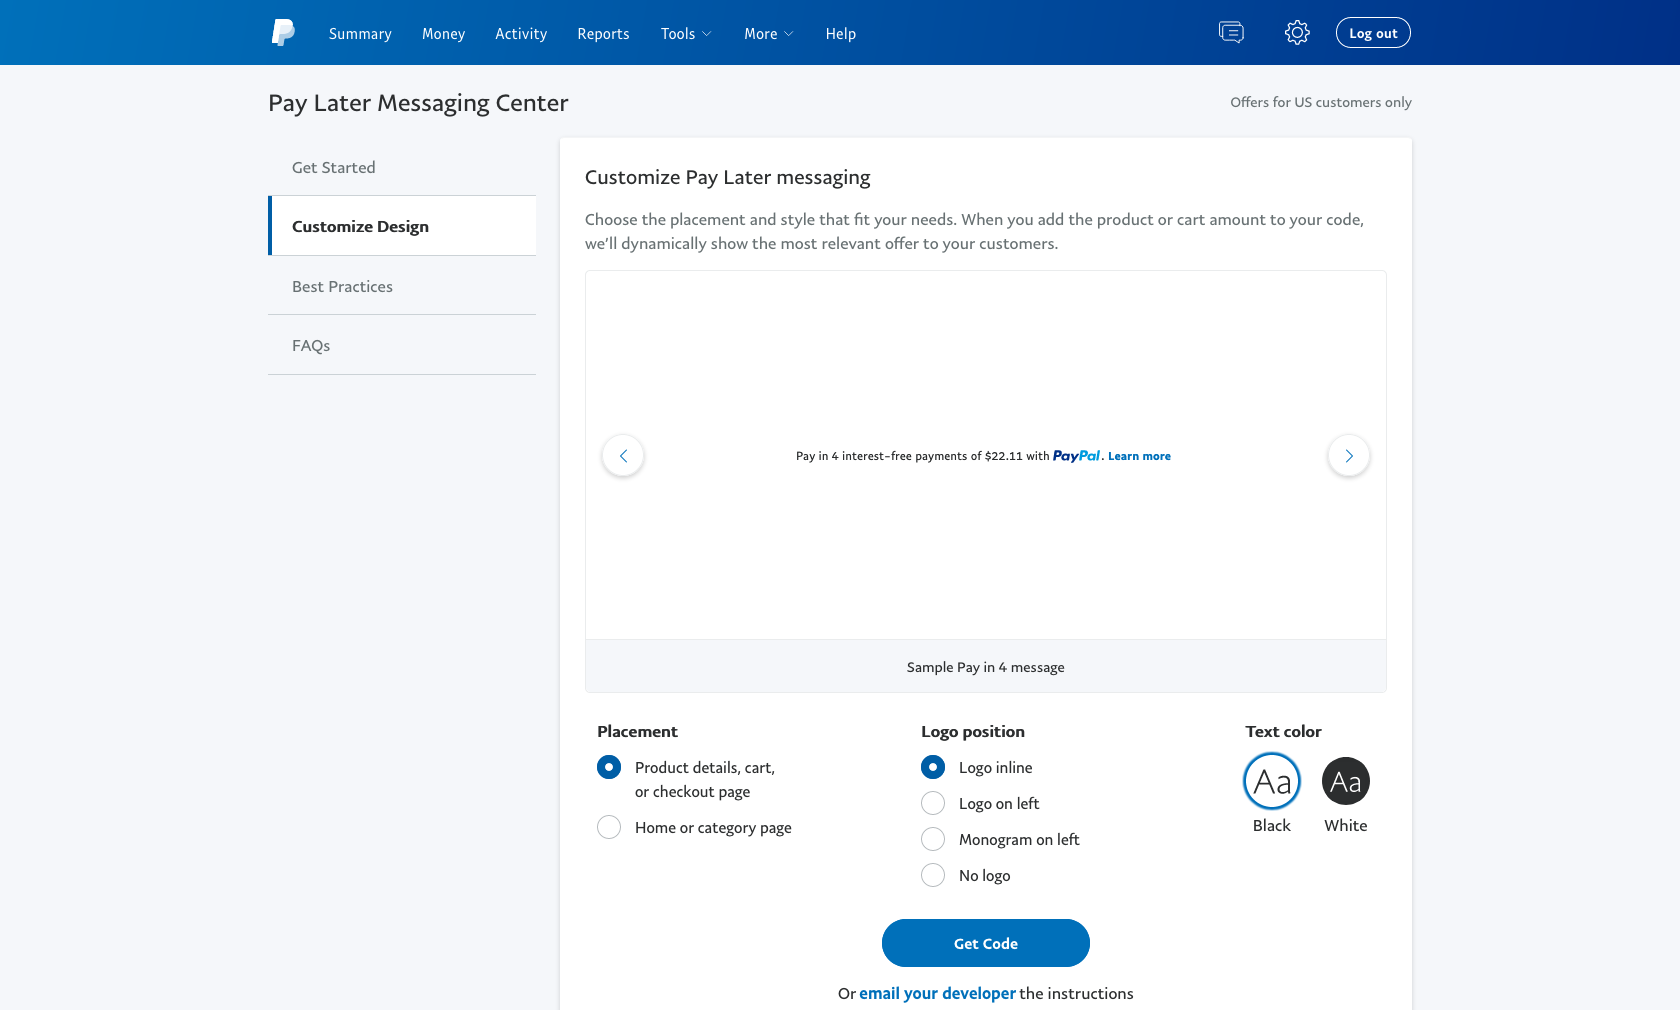Screen dimensions: 1680x1010
Task: Go to next sample message arrow
Action: 1349,456
